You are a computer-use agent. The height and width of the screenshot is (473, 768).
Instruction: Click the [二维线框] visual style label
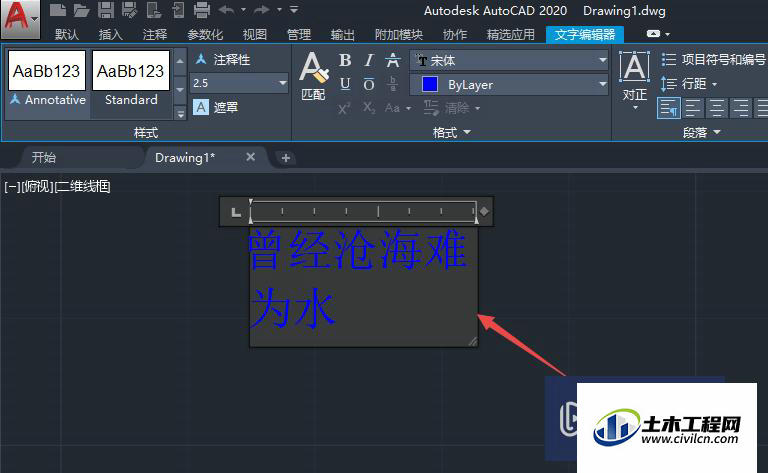pyautogui.click(x=83, y=187)
